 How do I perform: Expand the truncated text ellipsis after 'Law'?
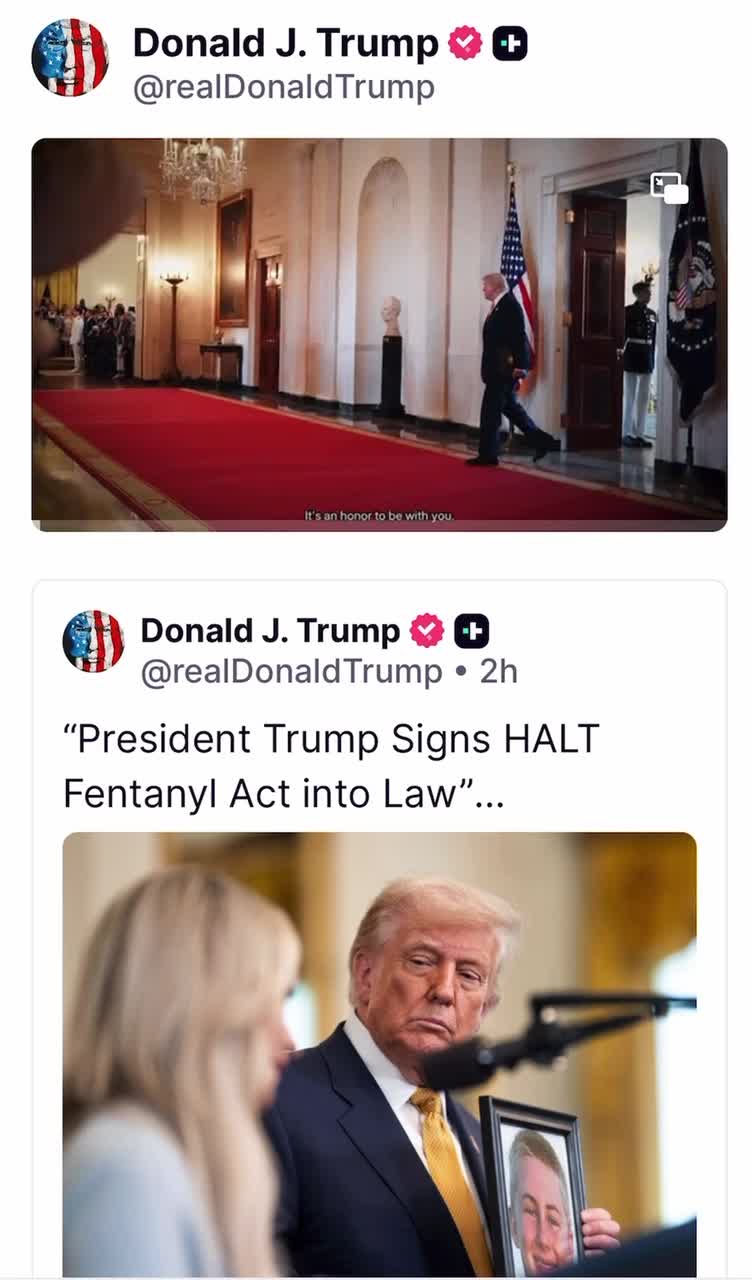[490, 794]
